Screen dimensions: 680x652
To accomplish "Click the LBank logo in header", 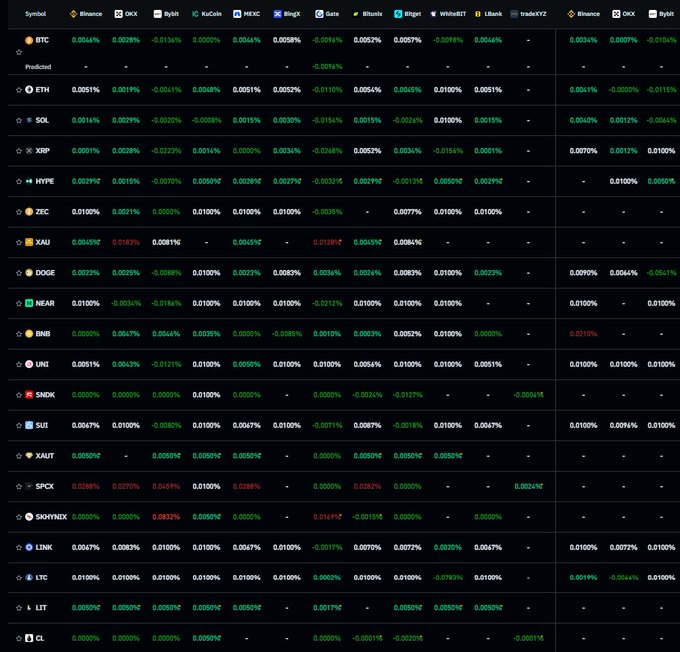I will (478, 14).
